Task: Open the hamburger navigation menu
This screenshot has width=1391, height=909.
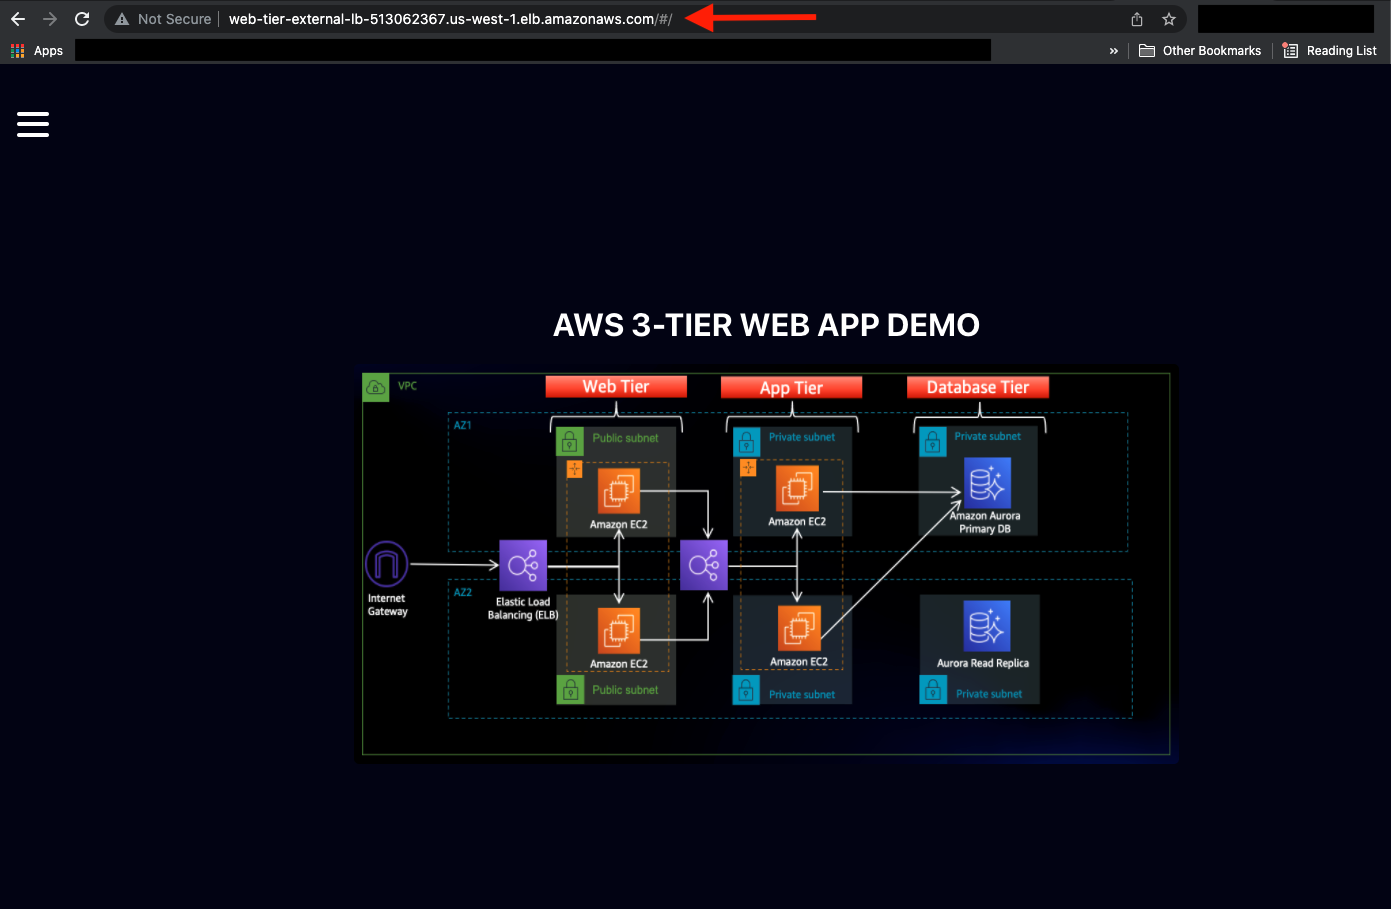Action: pyautogui.click(x=33, y=124)
